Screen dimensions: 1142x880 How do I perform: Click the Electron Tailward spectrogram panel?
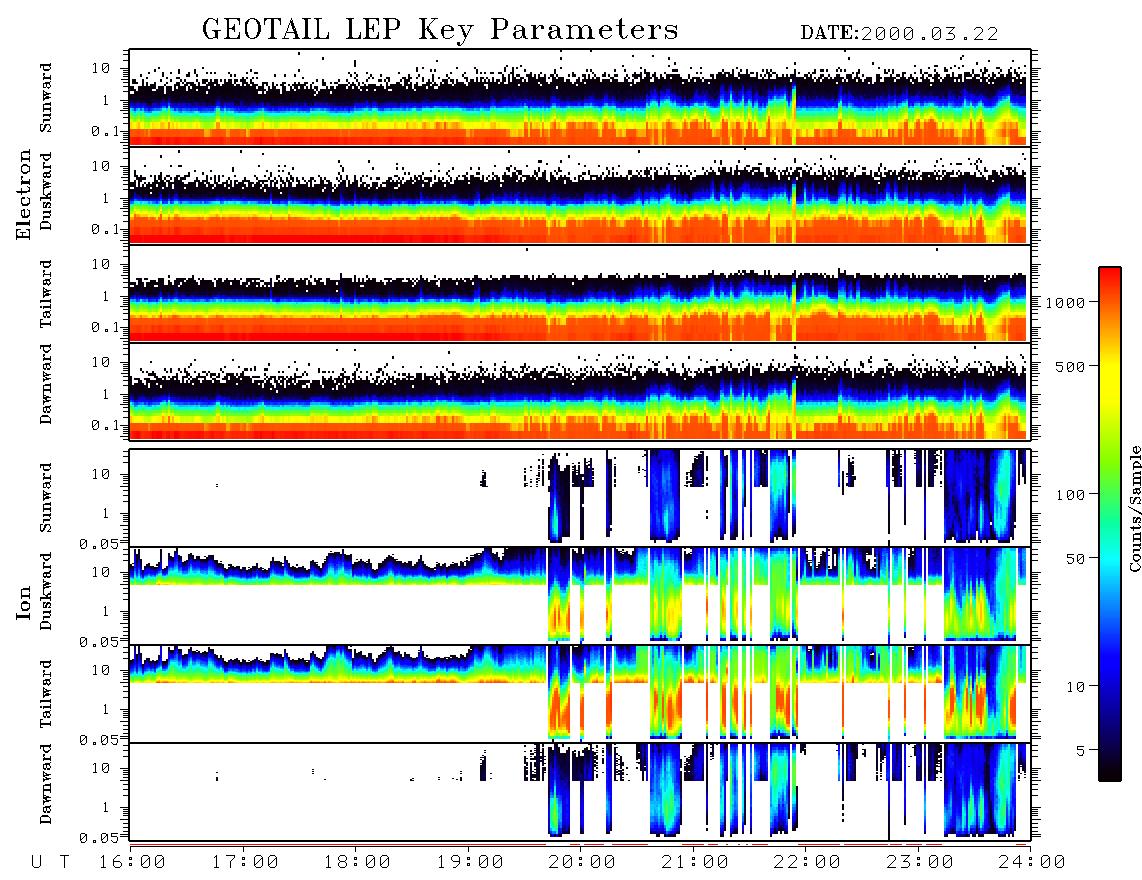[580, 294]
